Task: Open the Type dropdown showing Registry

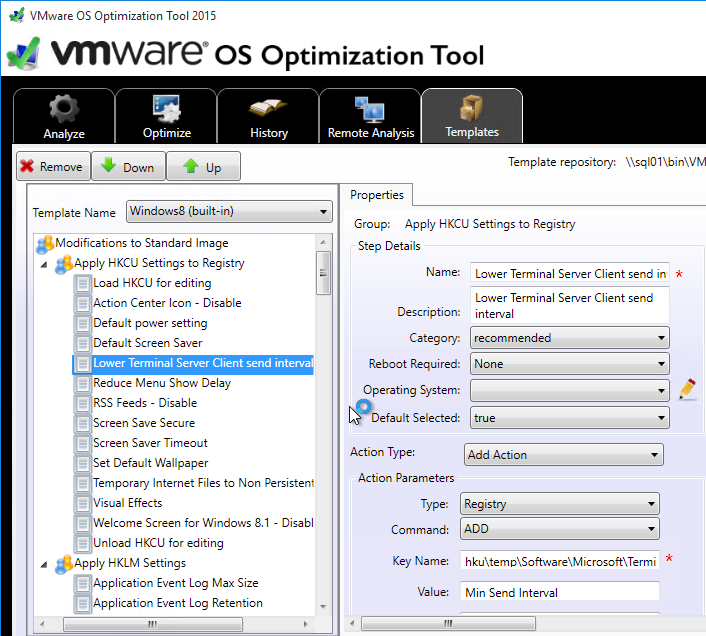Action: coord(560,504)
